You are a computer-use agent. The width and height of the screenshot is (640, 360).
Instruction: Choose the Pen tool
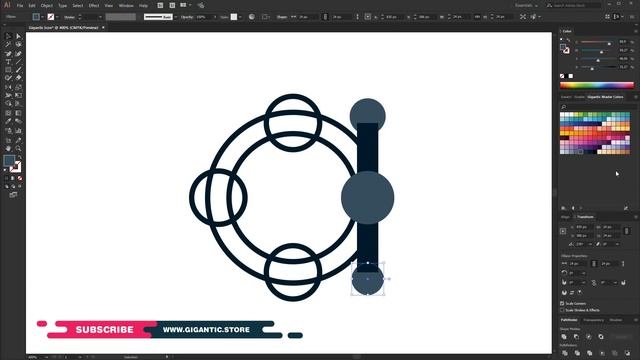click(x=8, y=53)
